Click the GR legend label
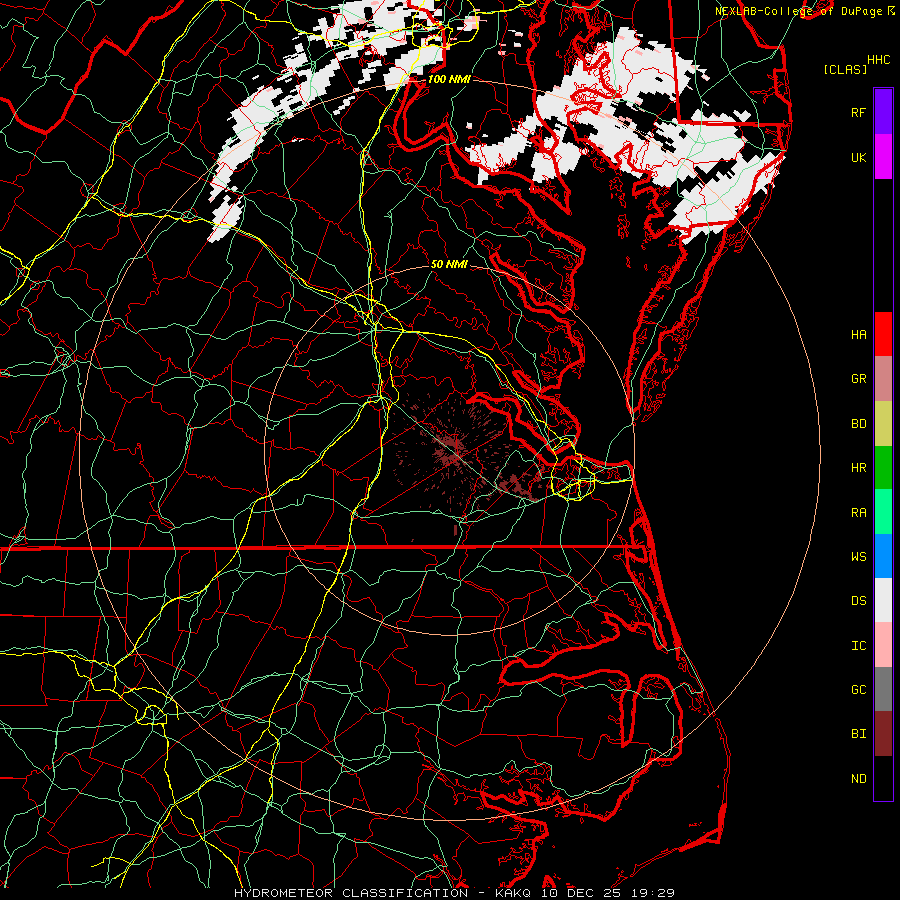This screenshot has width=900, height=900. pos(859,379)
